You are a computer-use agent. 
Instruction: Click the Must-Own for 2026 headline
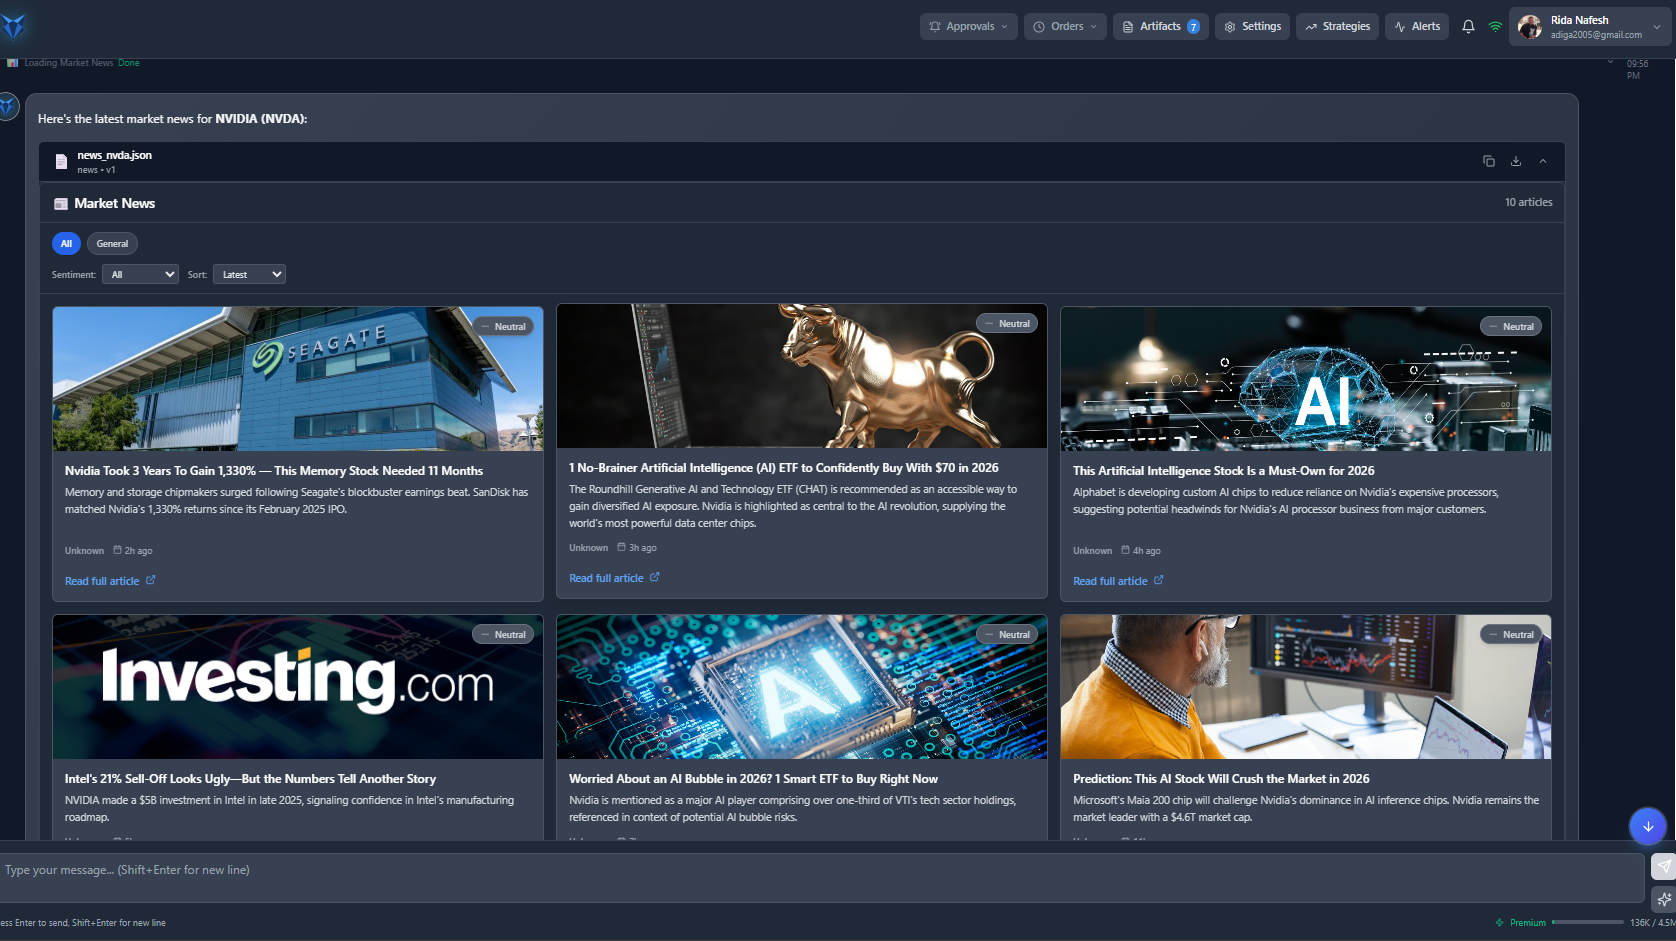click(x=1224, y=471)
